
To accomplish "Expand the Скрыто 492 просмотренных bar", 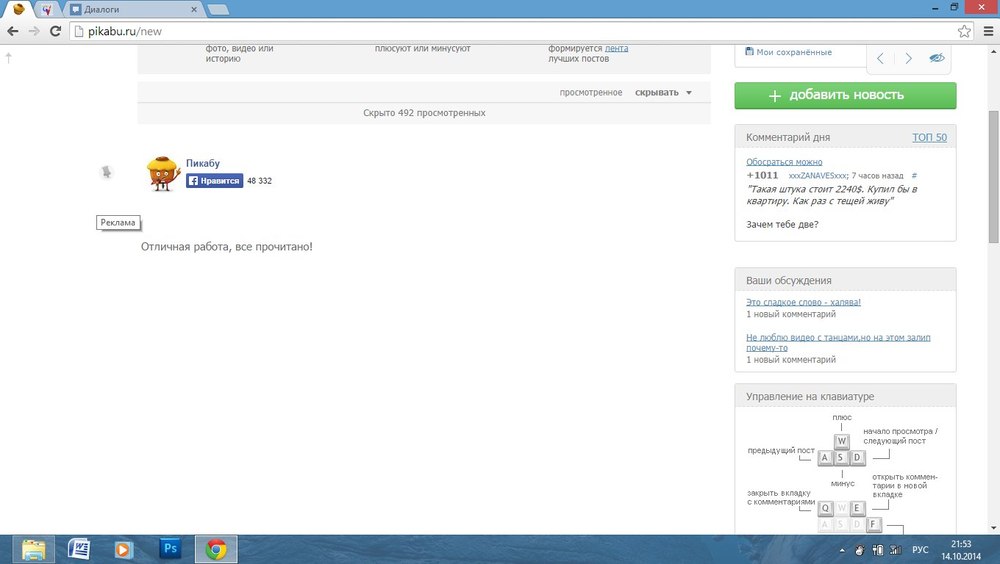I will point(424,113).
